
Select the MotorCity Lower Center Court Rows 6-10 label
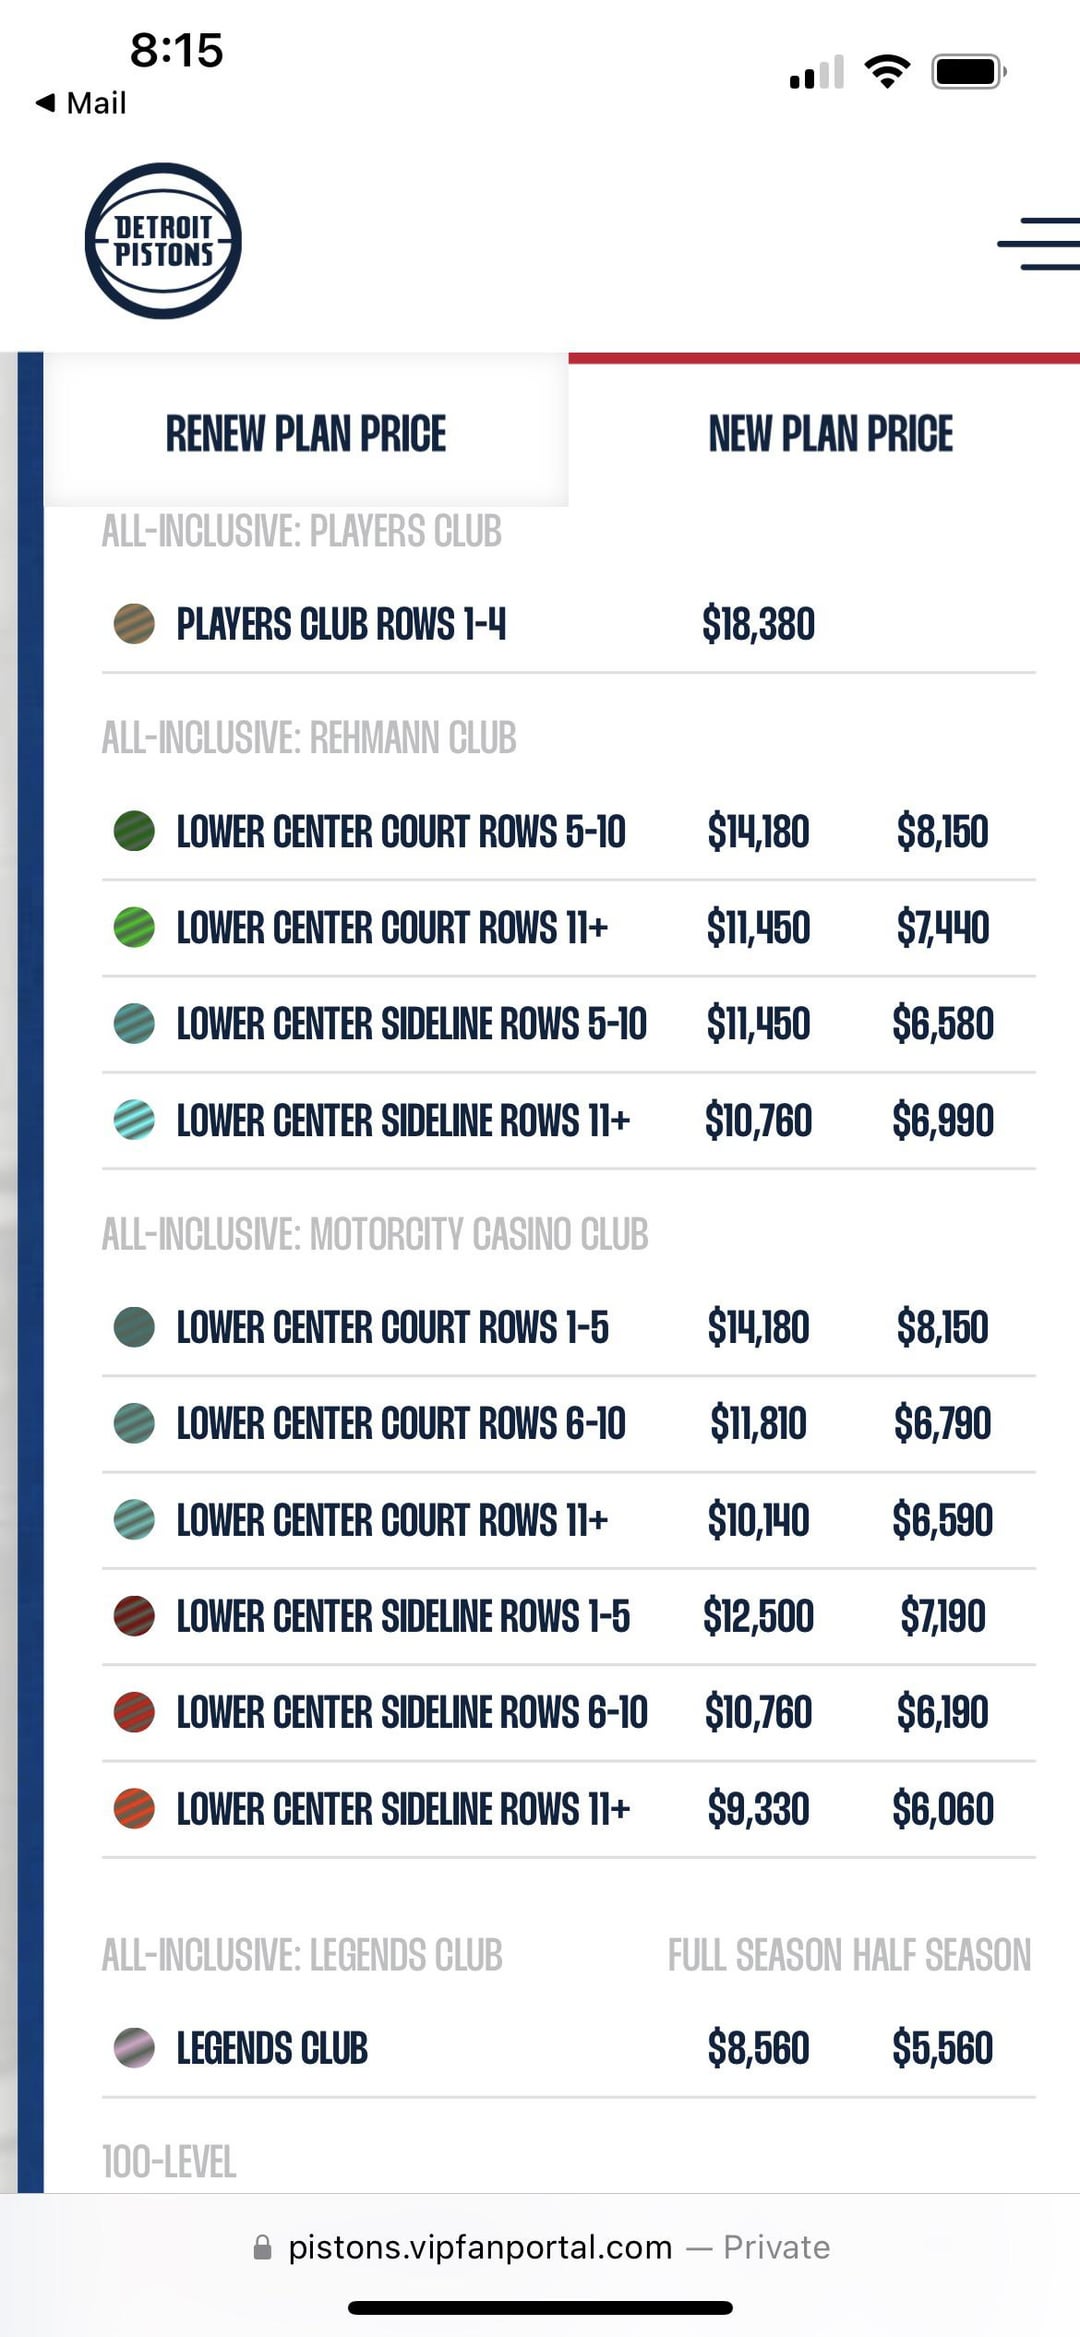401,1423
